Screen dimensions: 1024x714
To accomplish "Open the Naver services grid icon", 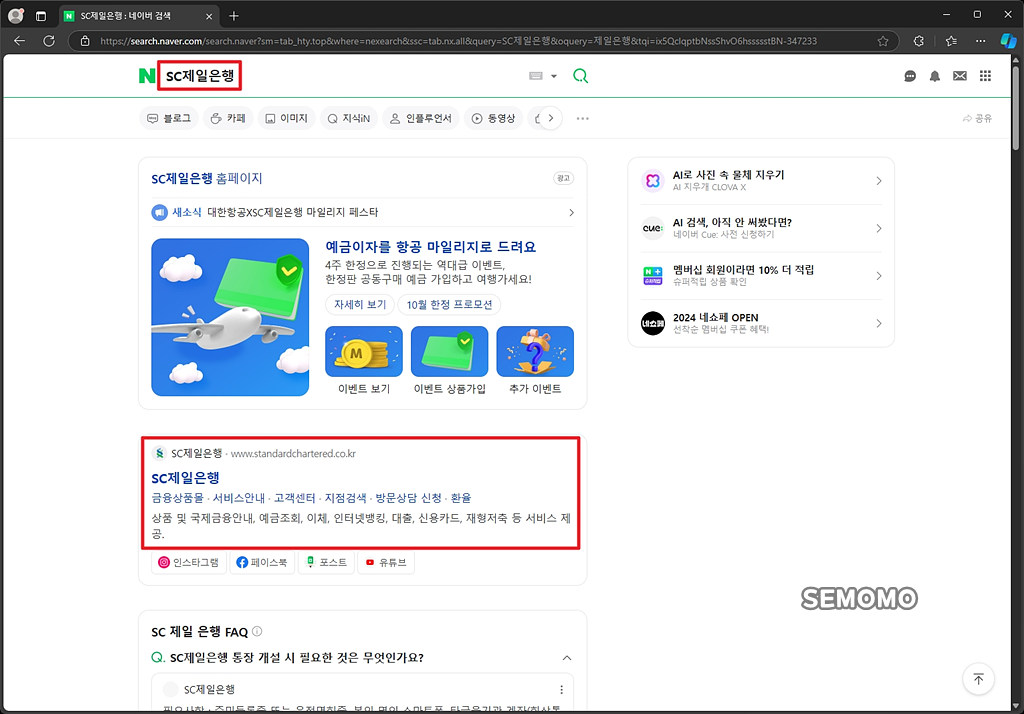I will 985,76.
